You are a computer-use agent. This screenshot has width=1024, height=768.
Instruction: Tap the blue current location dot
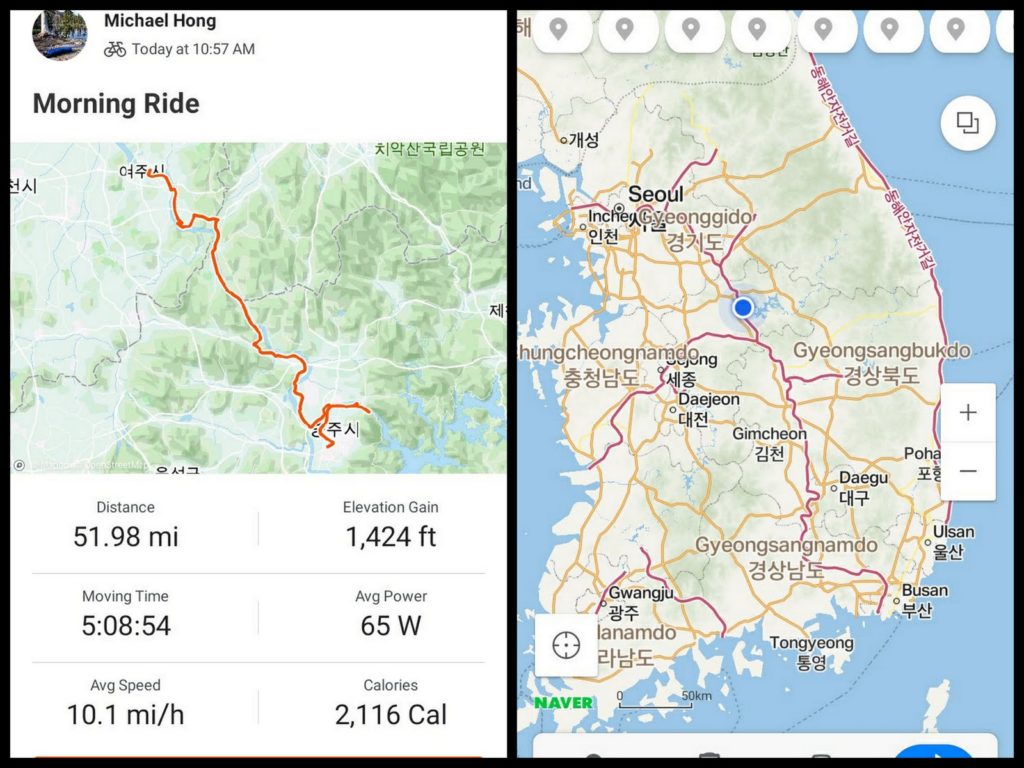742,307
